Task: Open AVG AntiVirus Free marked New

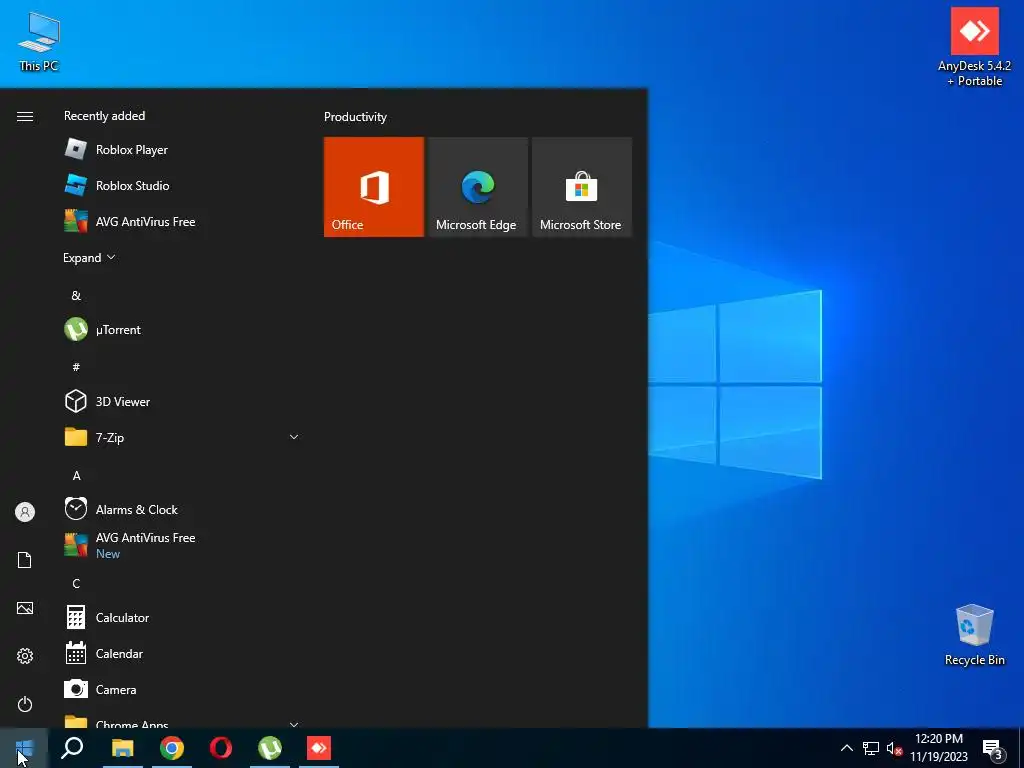Action: tap(182, 545)
